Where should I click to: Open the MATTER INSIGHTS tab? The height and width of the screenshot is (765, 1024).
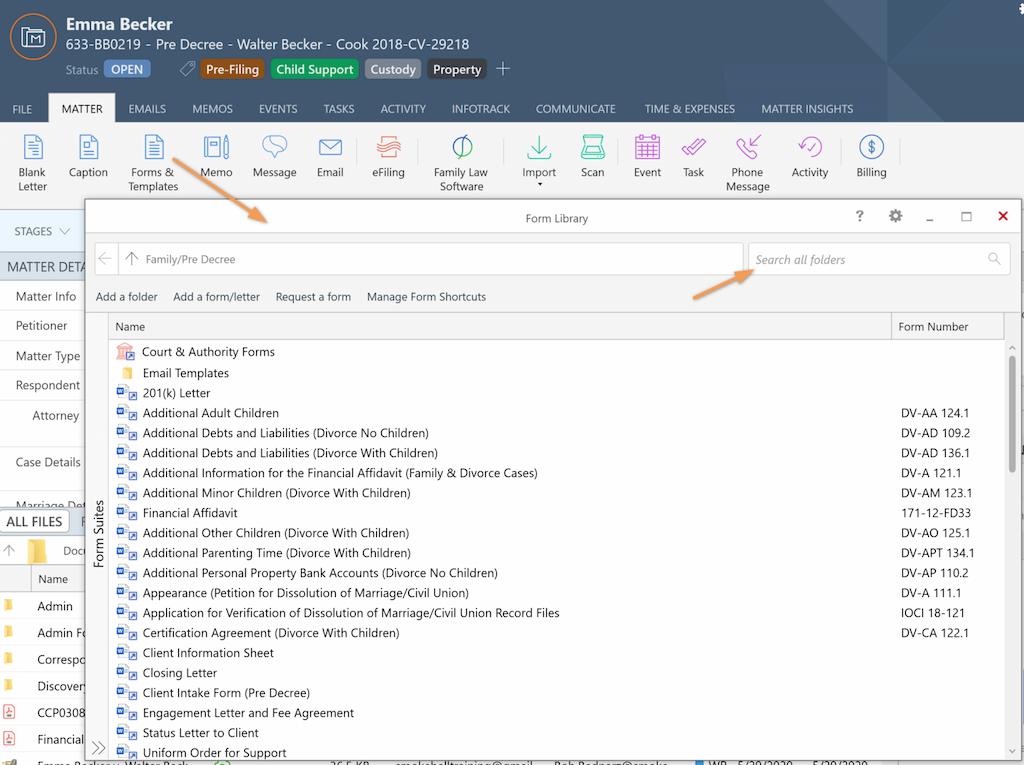[x=807, y=109]
